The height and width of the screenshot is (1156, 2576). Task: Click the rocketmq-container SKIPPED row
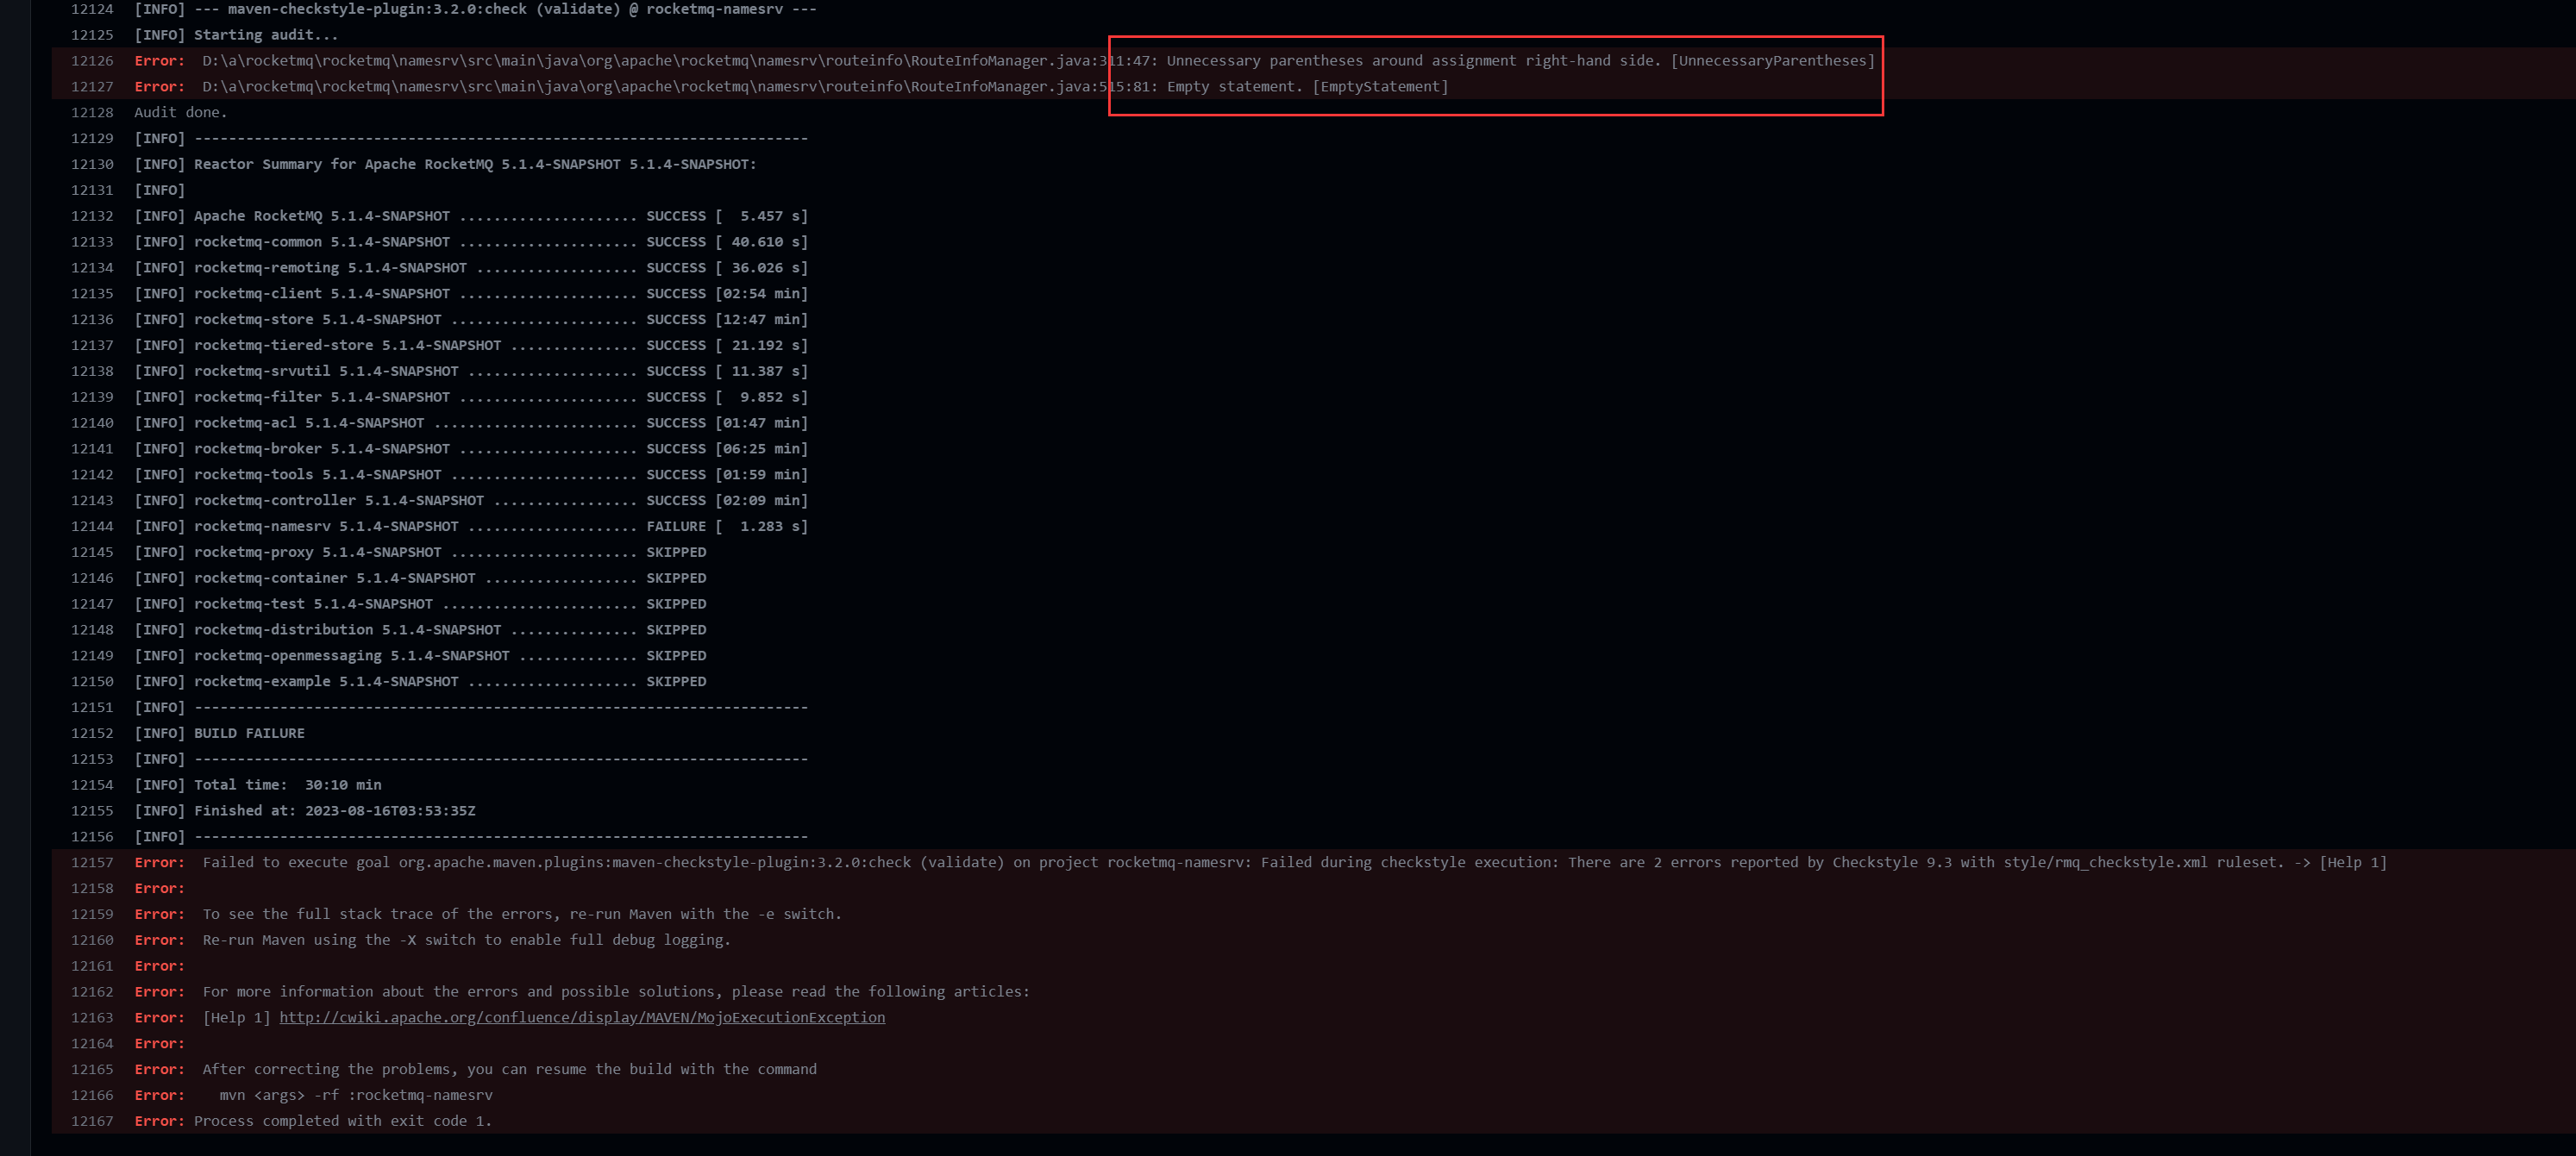click(x=420, y=578)
